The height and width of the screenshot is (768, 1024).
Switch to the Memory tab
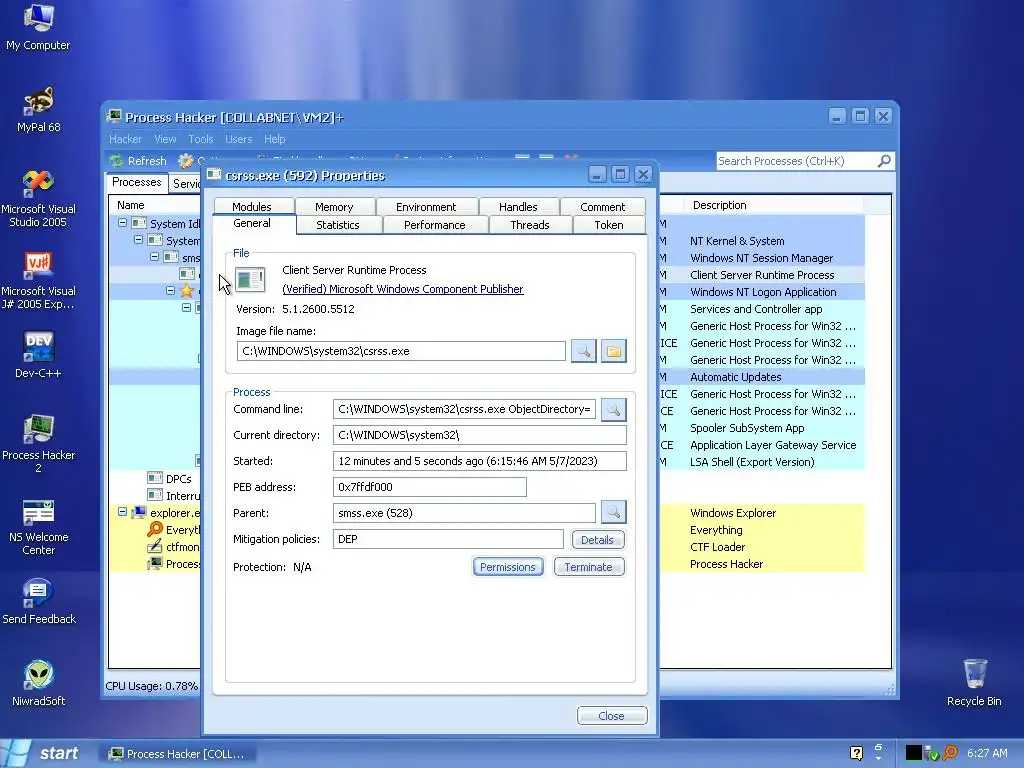coord(334,206)
